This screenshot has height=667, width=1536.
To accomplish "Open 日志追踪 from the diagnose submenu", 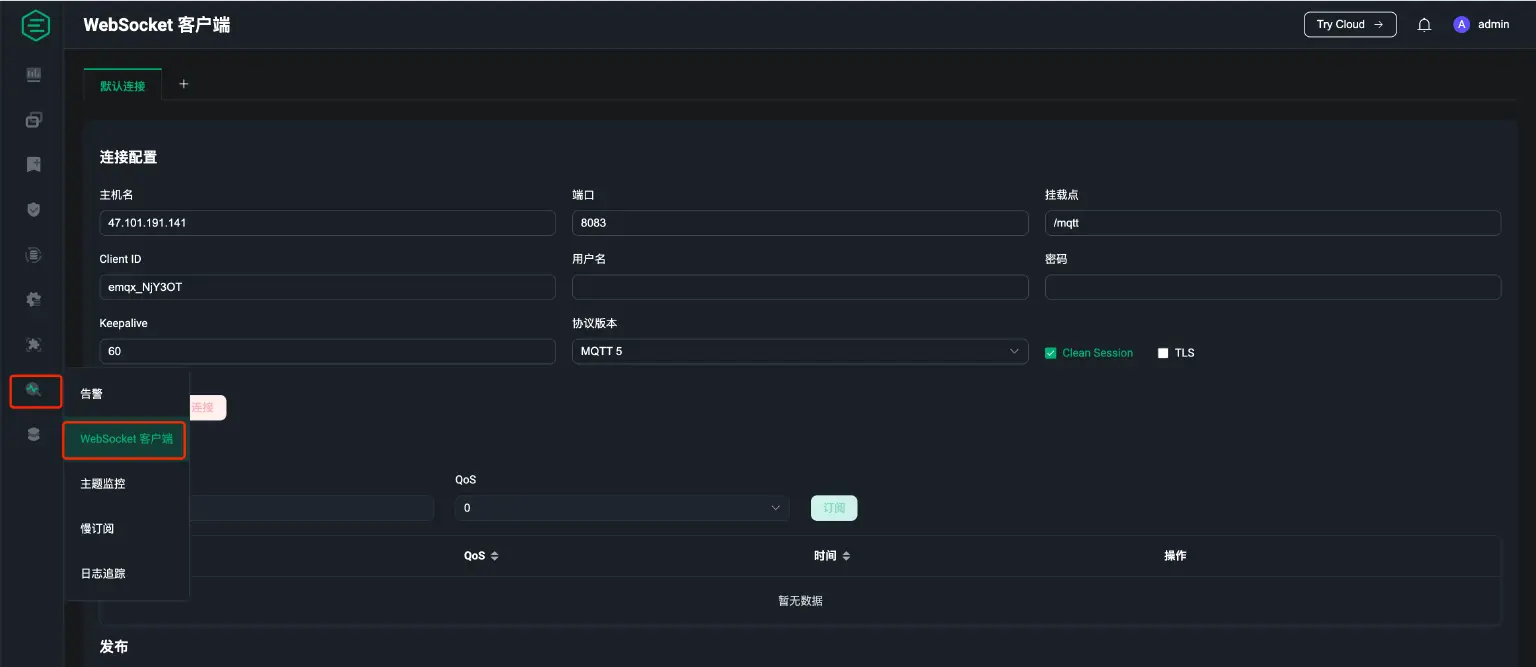I will click(104, 573).
